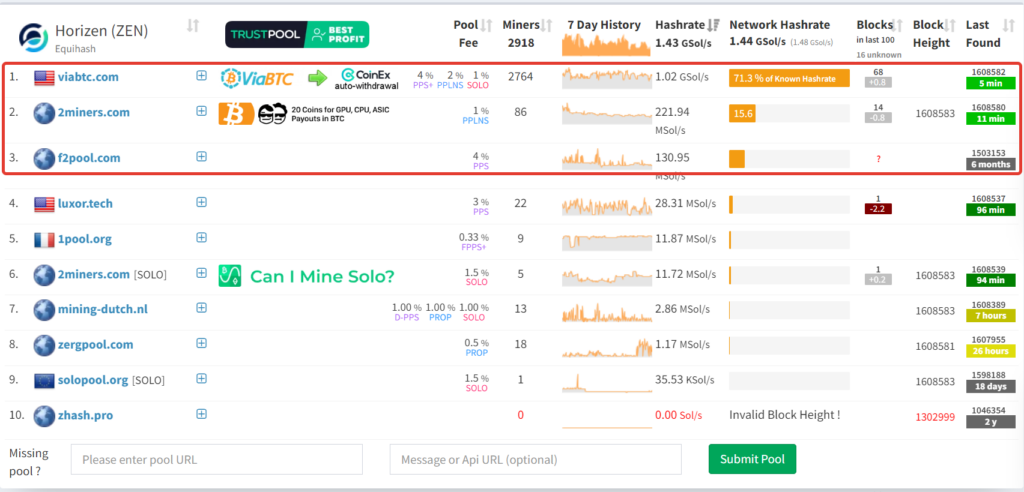Image resolution: width=1024 pixels, height=492 pixels.
Task: Focus the pool URL input field
Action: [217, 459]
